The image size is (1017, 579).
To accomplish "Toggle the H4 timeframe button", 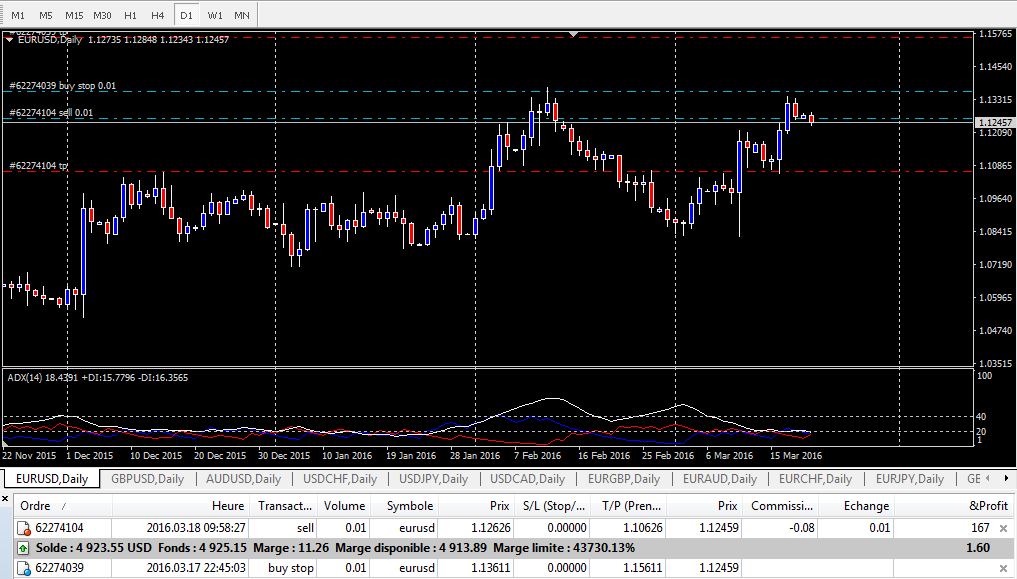I will tap(157, 16).
